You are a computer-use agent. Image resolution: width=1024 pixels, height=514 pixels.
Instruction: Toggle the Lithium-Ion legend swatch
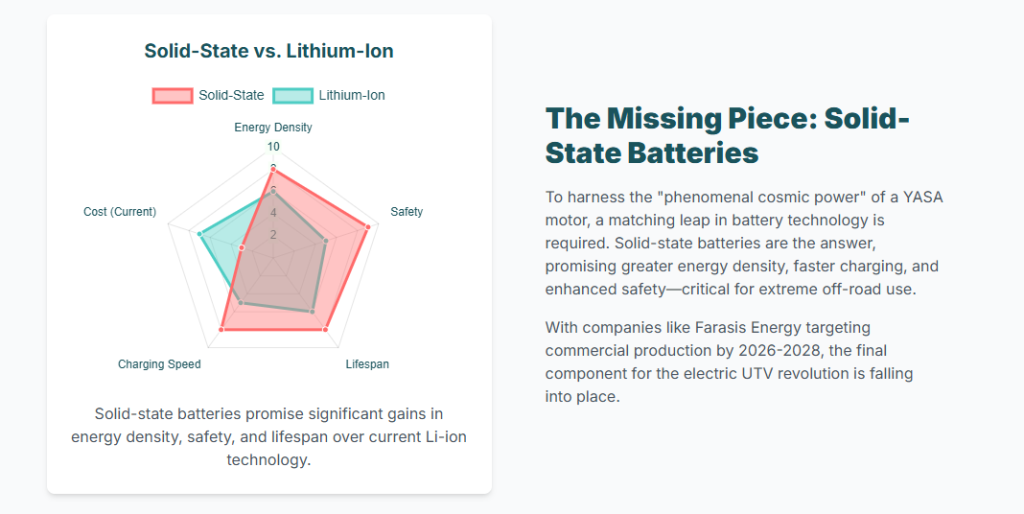tap(292, 95)
